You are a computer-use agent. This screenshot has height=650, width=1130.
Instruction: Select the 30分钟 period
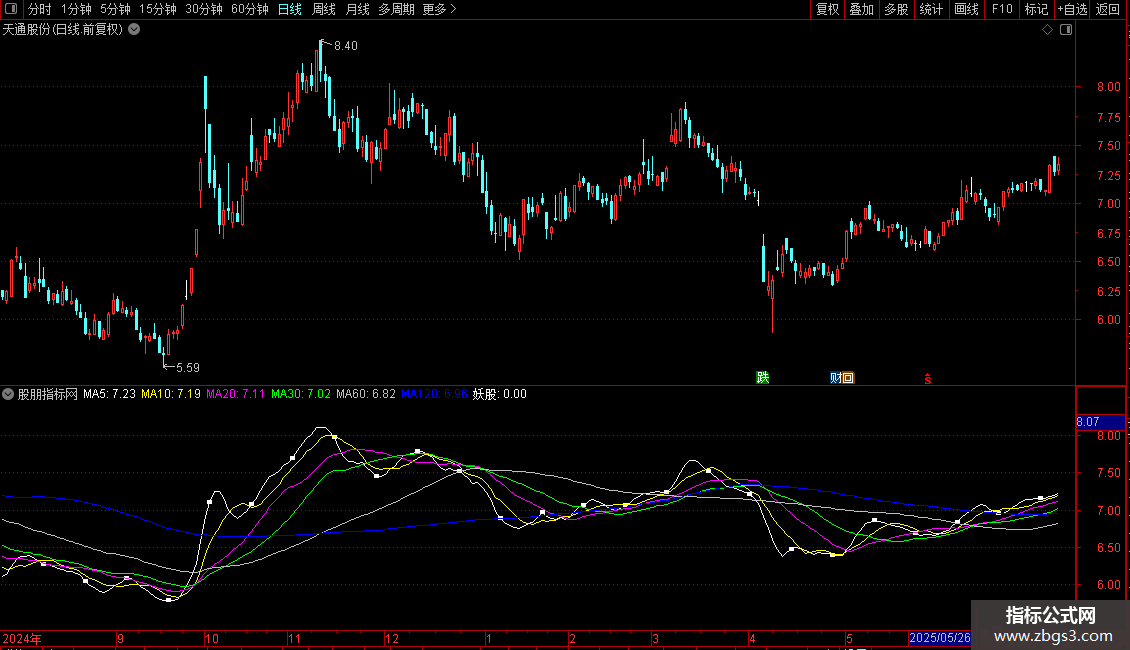point(204,9)
